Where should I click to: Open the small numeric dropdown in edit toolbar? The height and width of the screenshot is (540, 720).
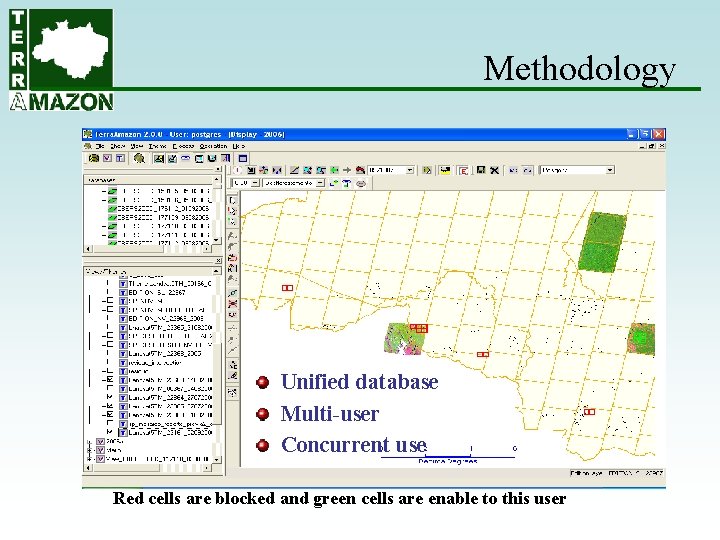[x=255, y=183]
